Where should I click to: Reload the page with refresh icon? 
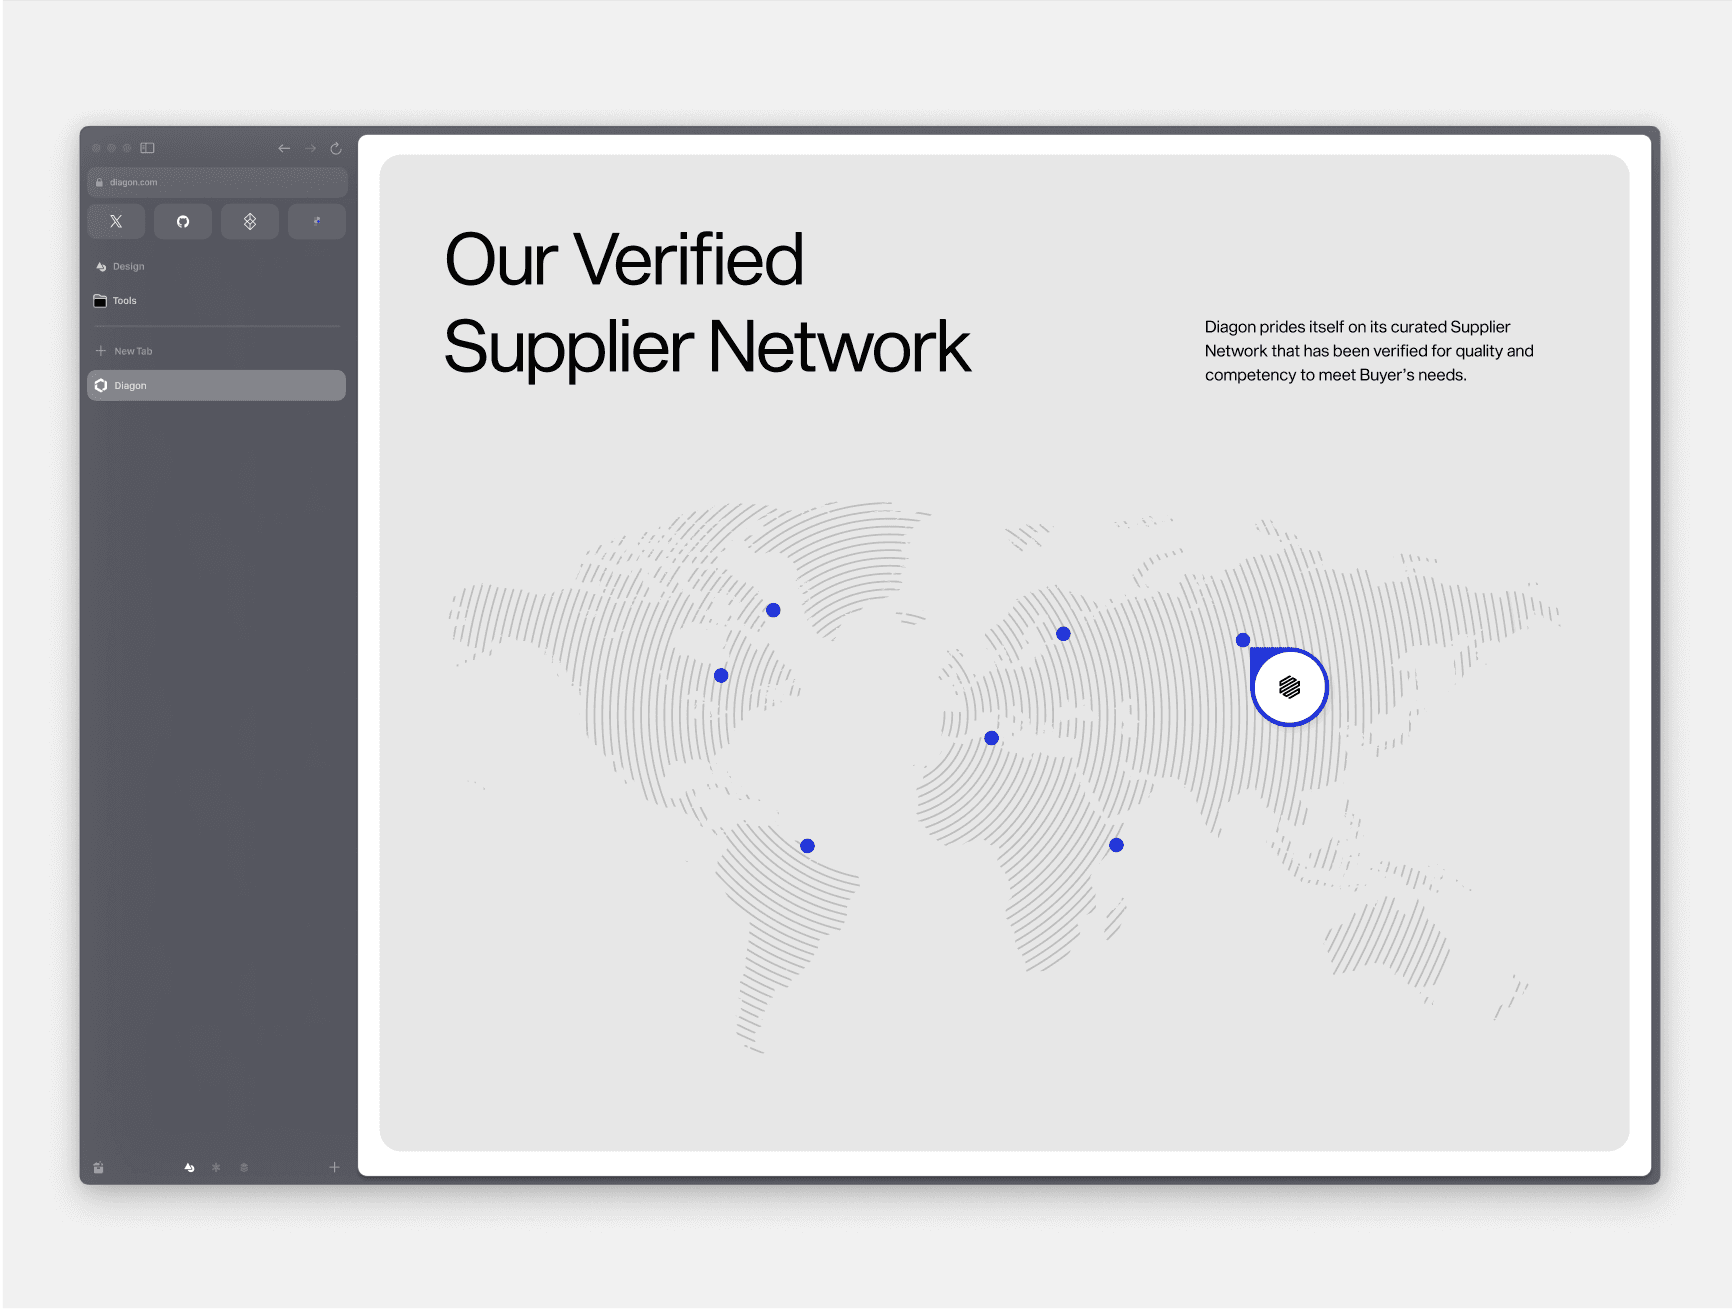coord(336,148)
